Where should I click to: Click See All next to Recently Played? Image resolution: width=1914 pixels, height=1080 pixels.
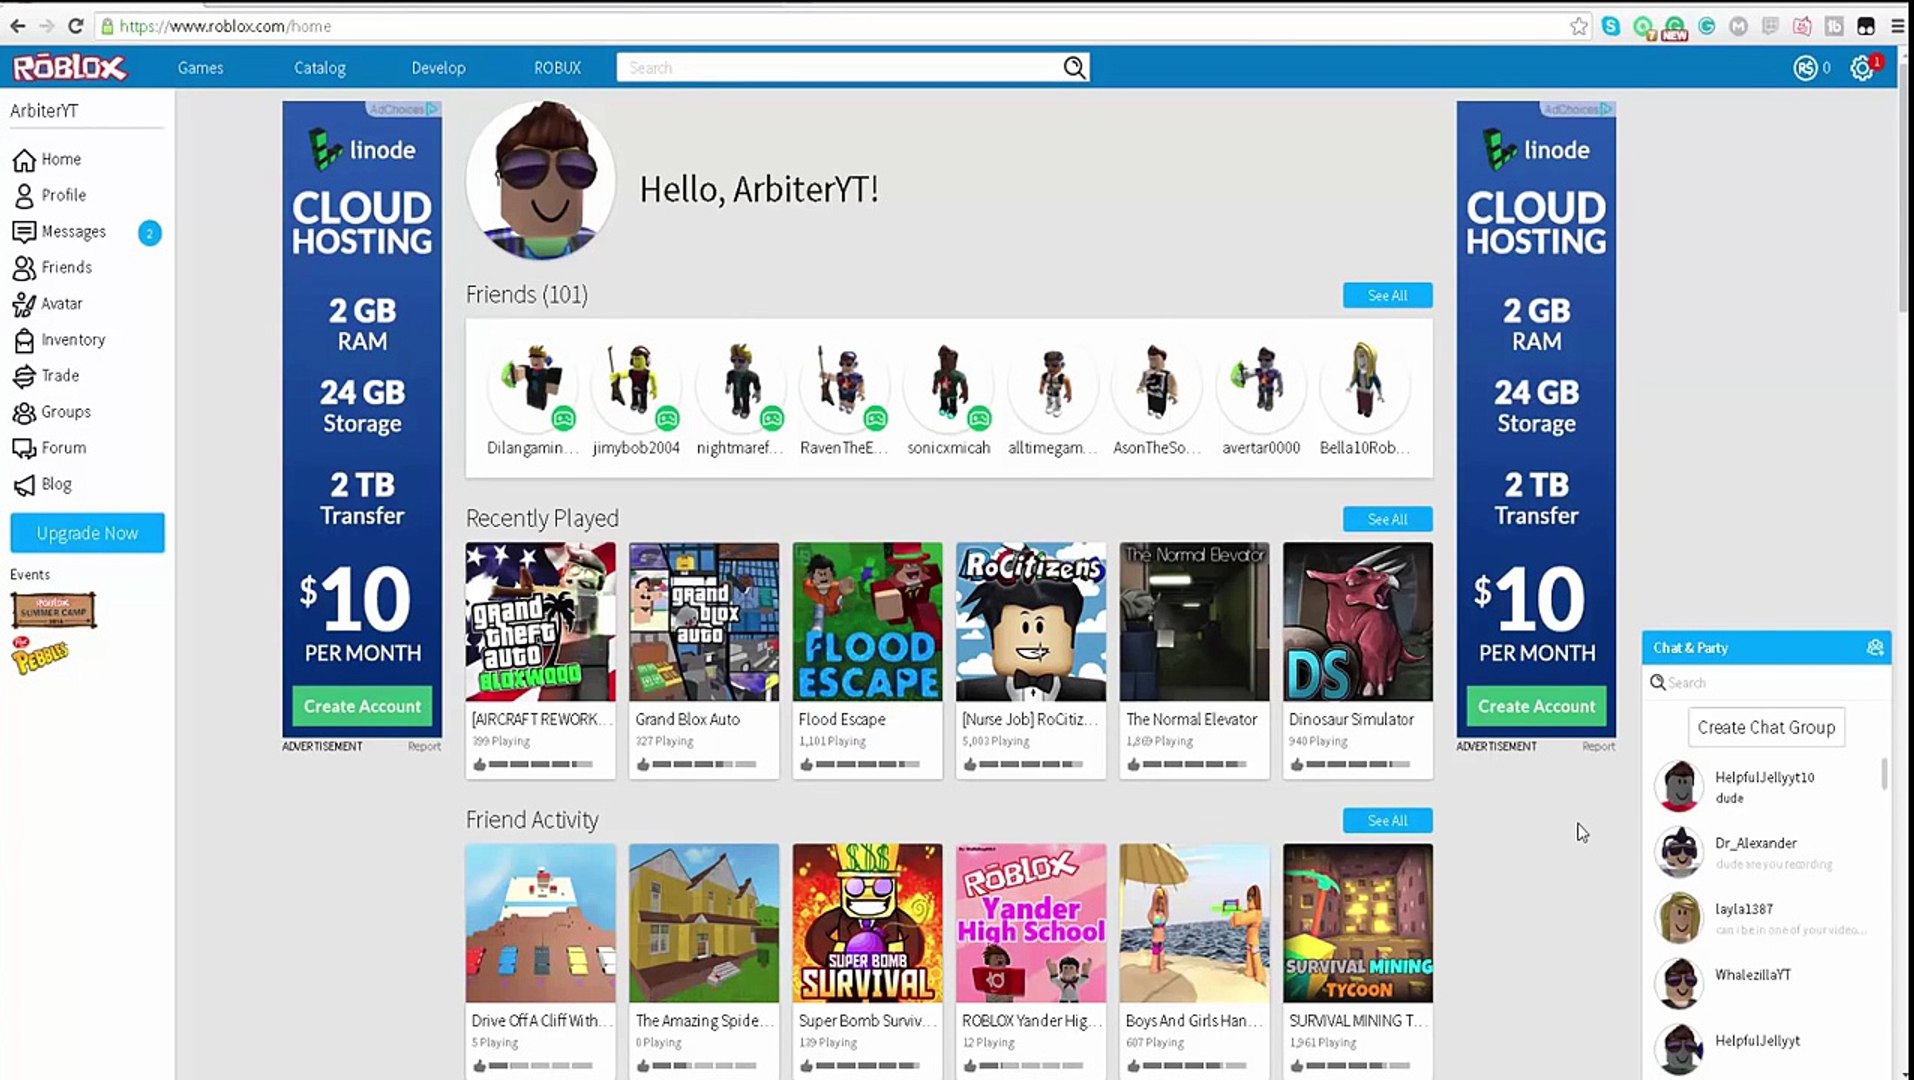pos(1387,519)
